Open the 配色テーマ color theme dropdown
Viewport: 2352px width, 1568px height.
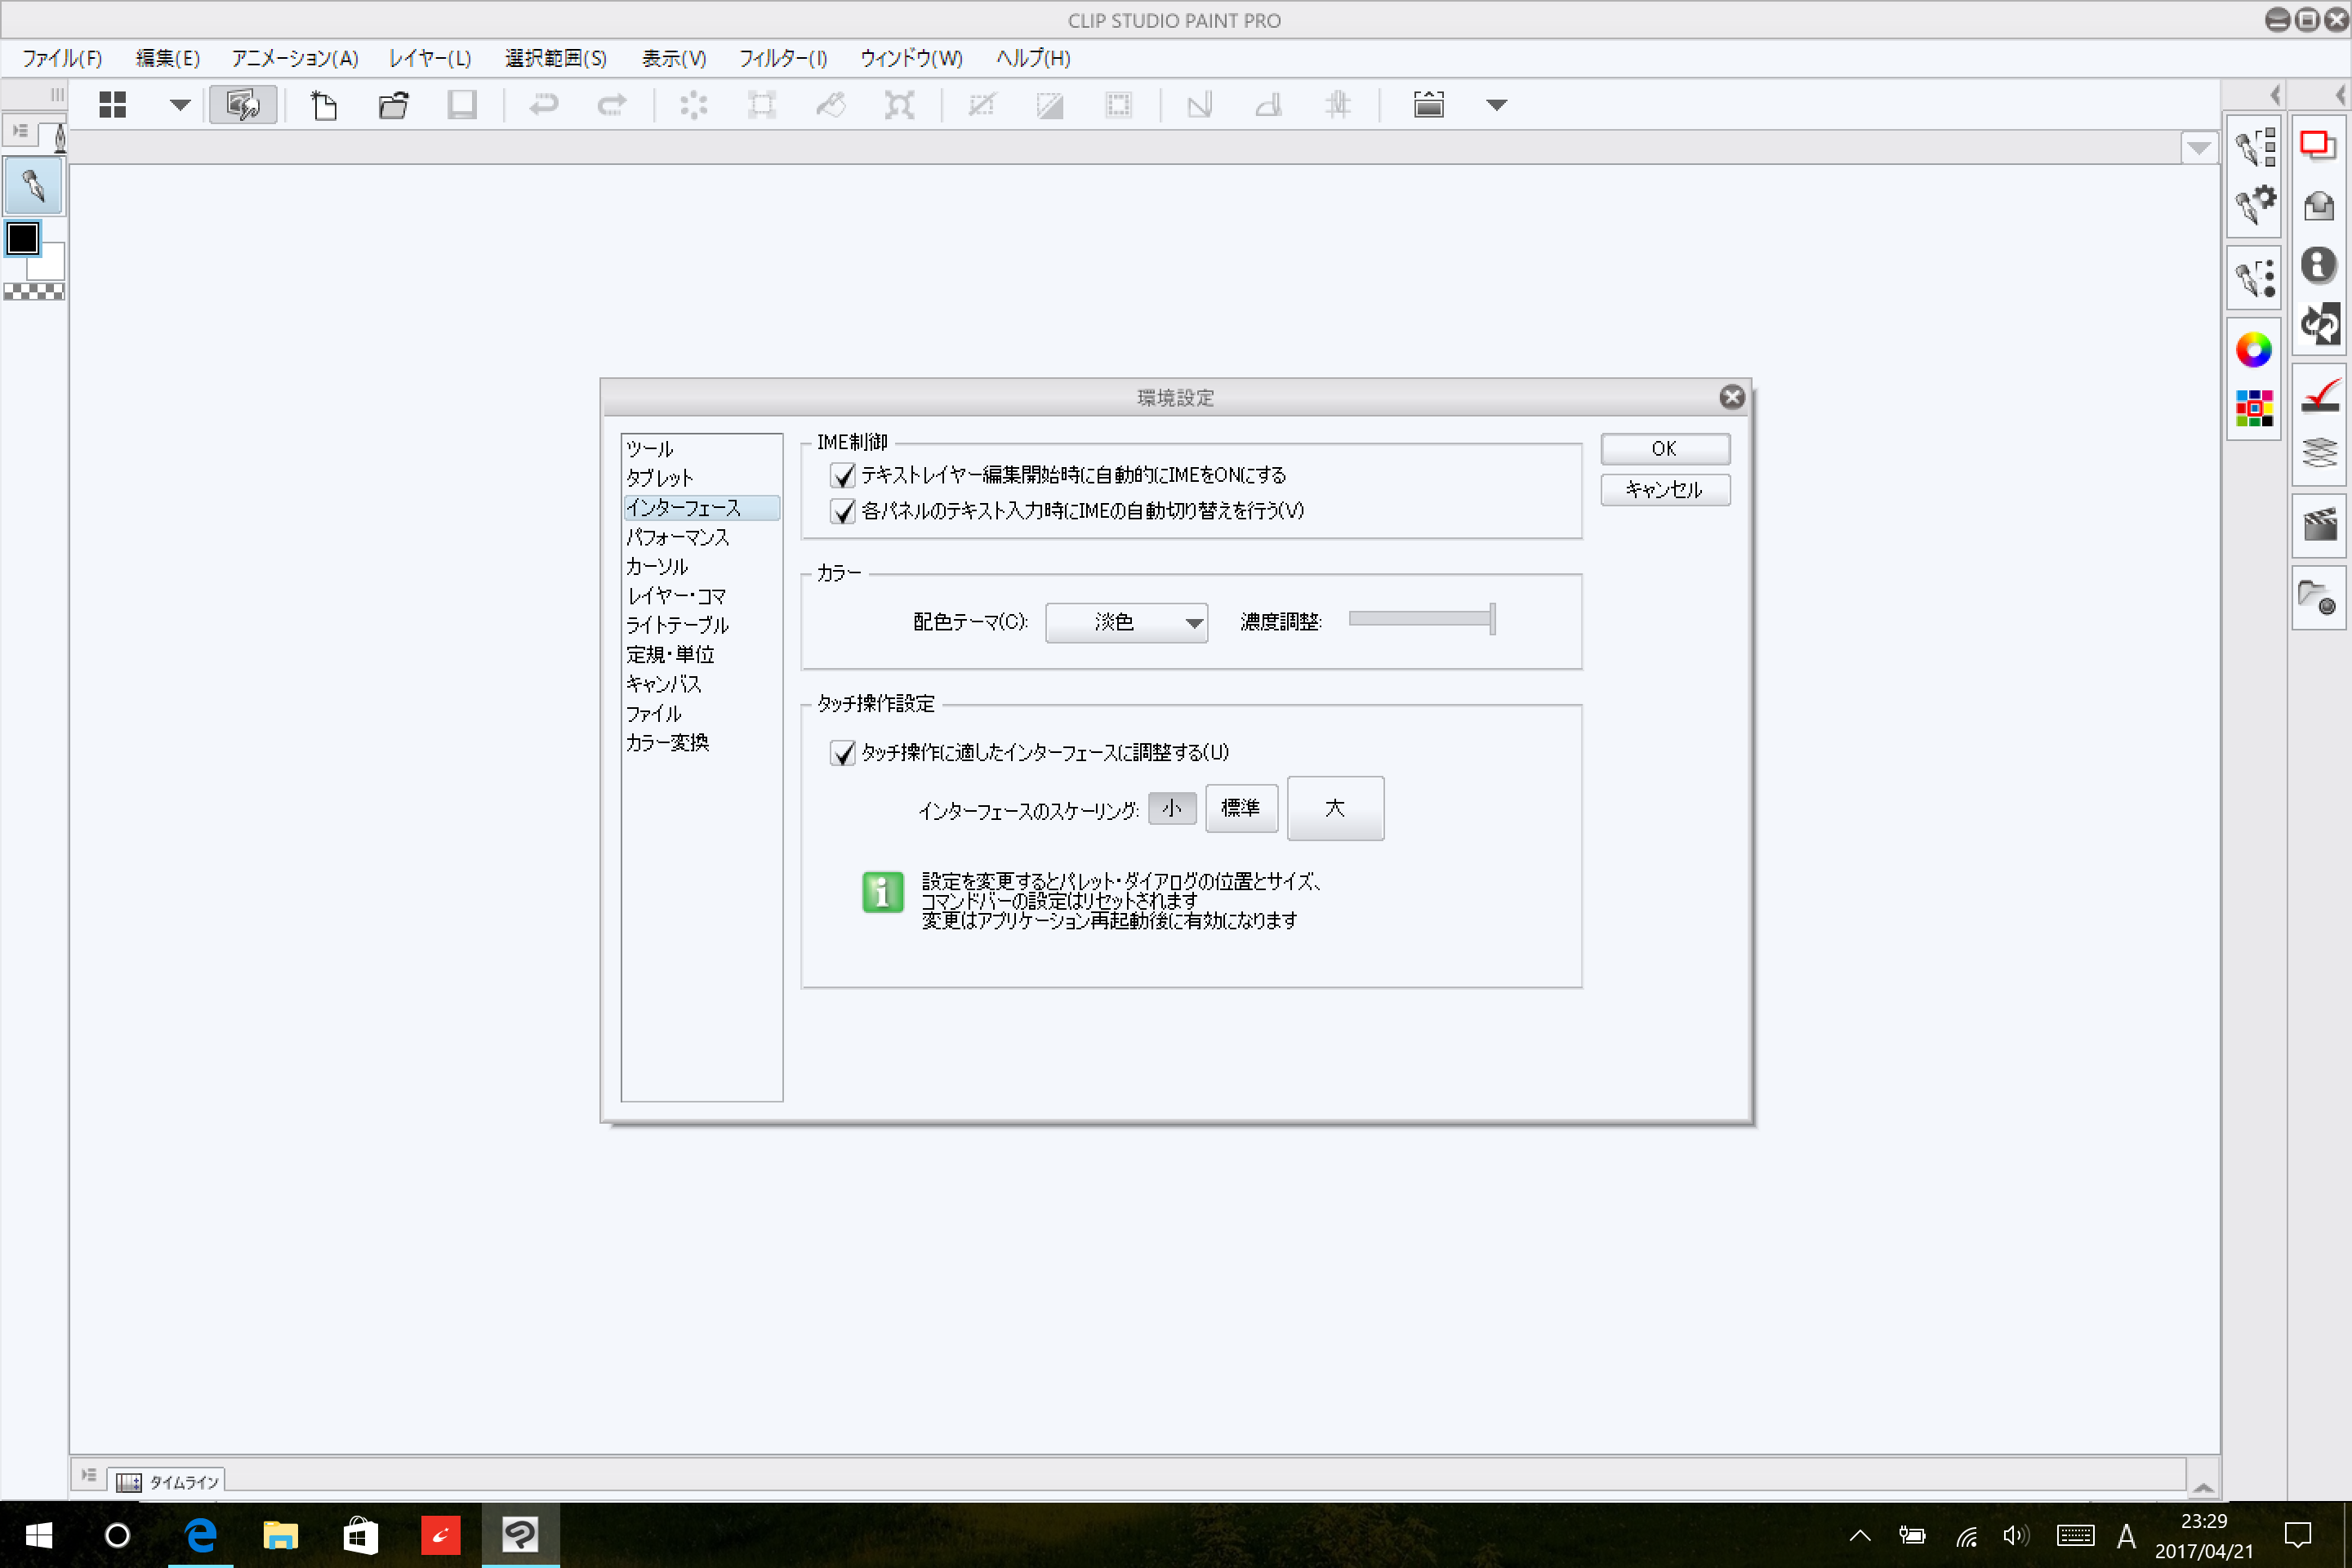1126,622
